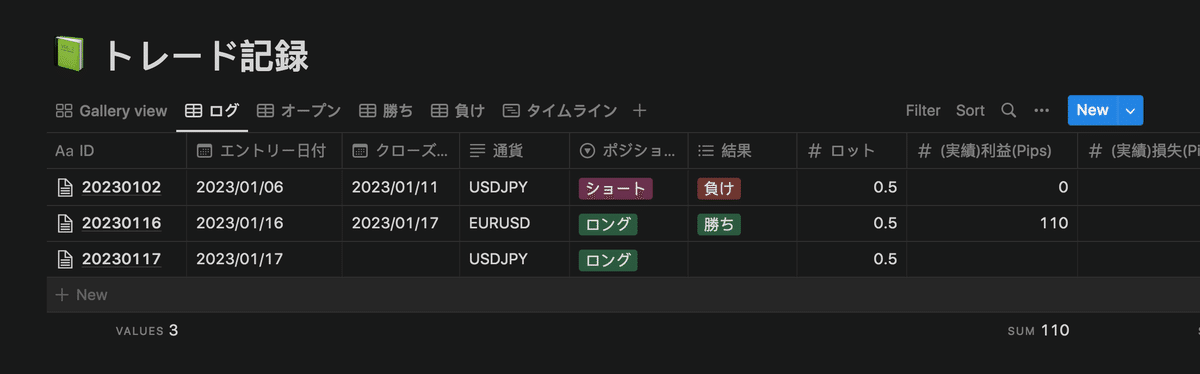Click page icon of row 20230102
Screen dimensions: 1200x374
pyautogui.click(x=65, y=187)
